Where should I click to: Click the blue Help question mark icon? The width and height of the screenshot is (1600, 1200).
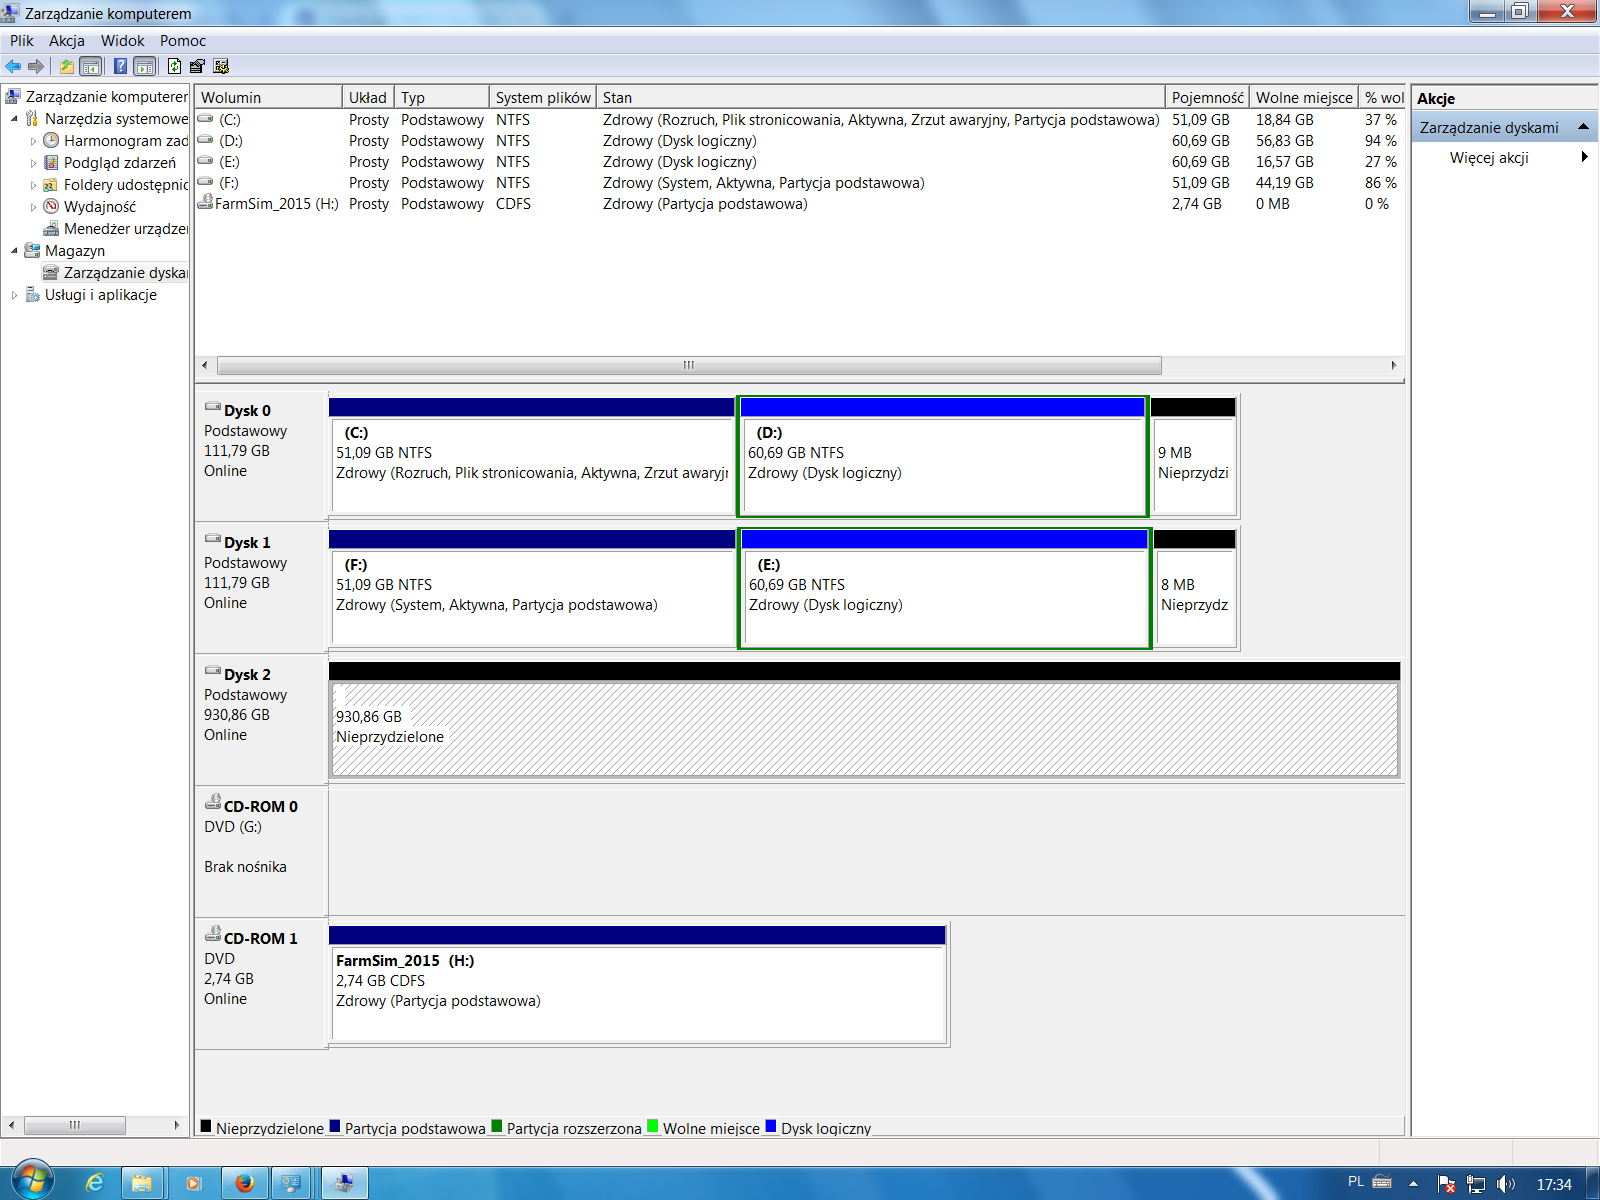coord(120,66)
